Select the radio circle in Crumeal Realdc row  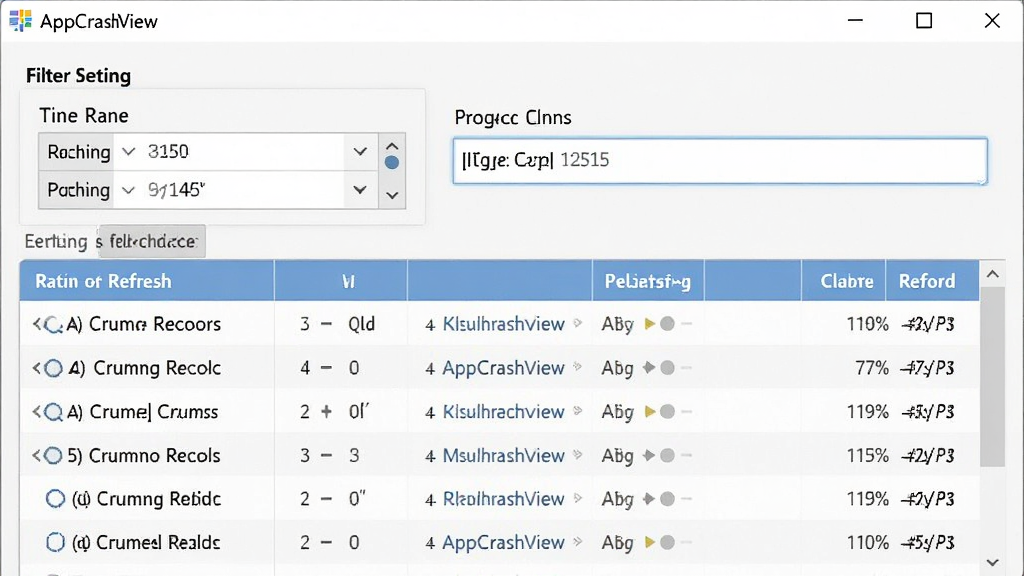coord(56,542)
